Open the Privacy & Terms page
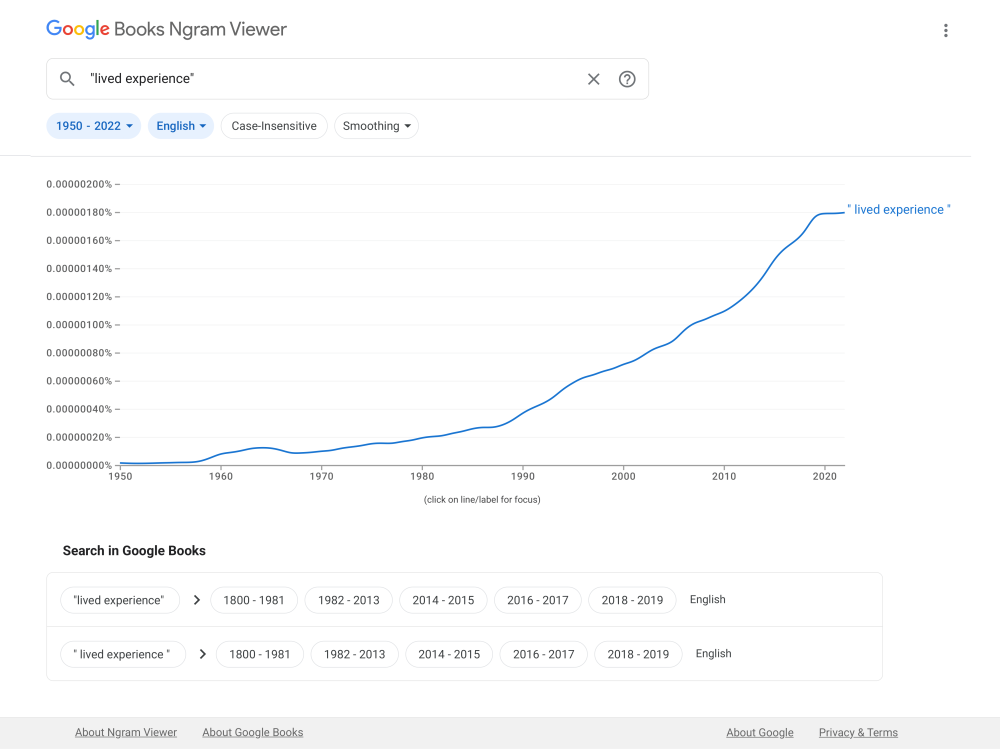The height and width of the screenshot is (749, 1000). [x=858, y=732]
